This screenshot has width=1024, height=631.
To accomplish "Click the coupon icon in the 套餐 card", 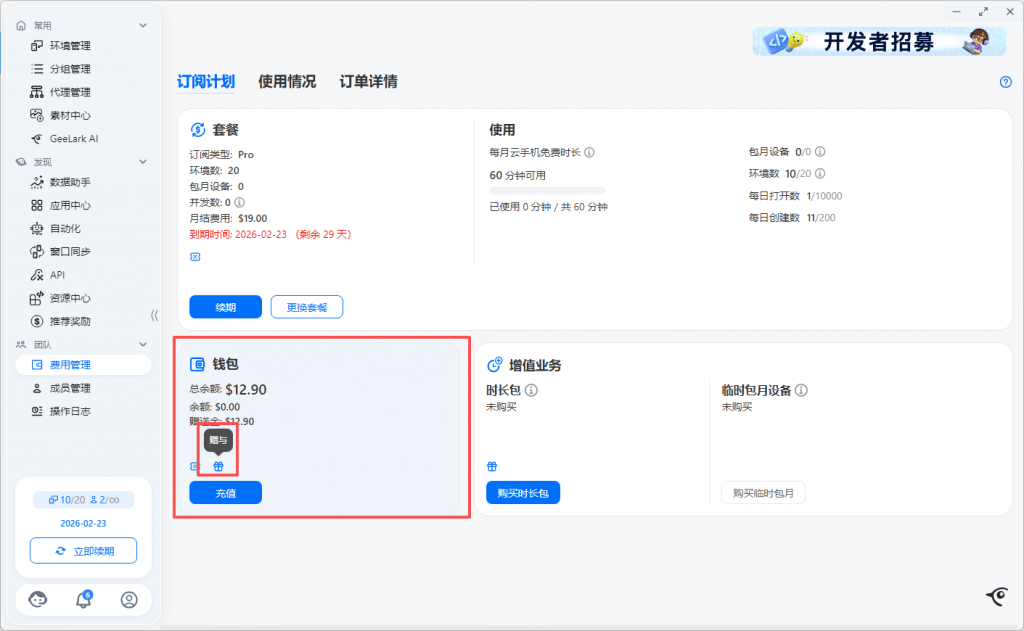I will [195, 257].
